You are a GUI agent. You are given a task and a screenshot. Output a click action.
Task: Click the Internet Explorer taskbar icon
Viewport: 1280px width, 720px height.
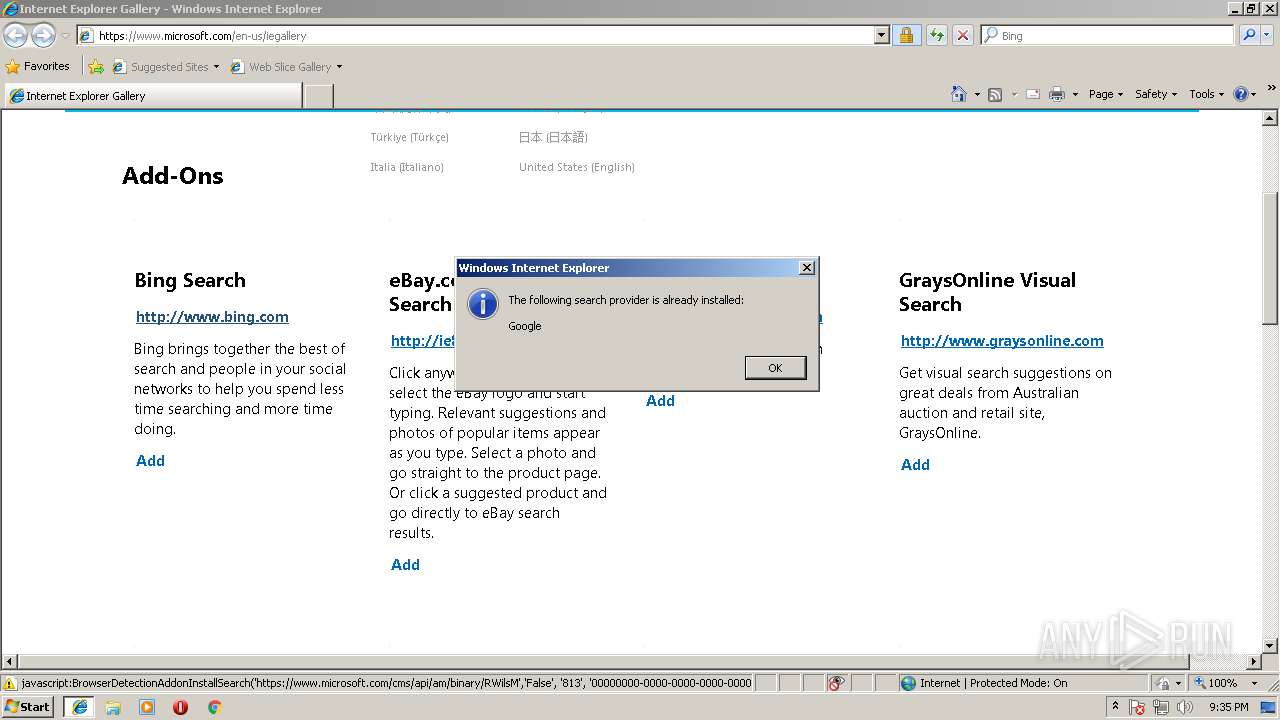point(80,707)
